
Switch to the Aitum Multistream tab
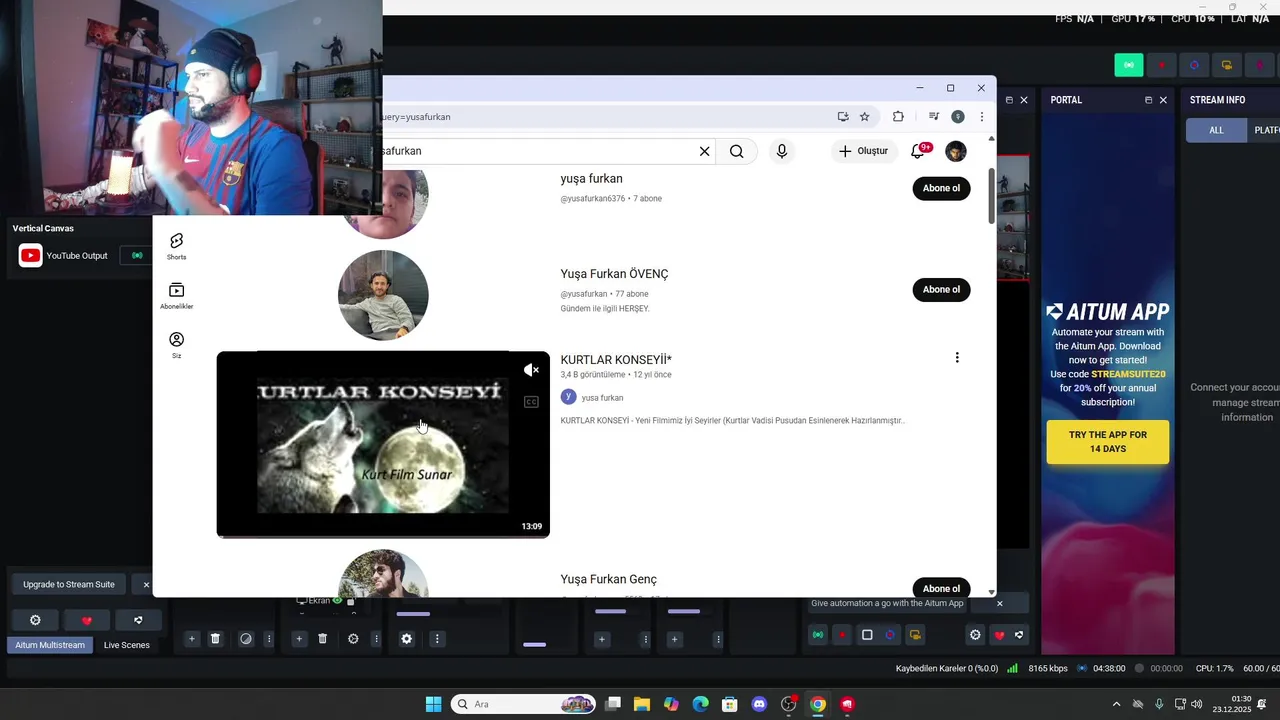click(x=50, y=645)
